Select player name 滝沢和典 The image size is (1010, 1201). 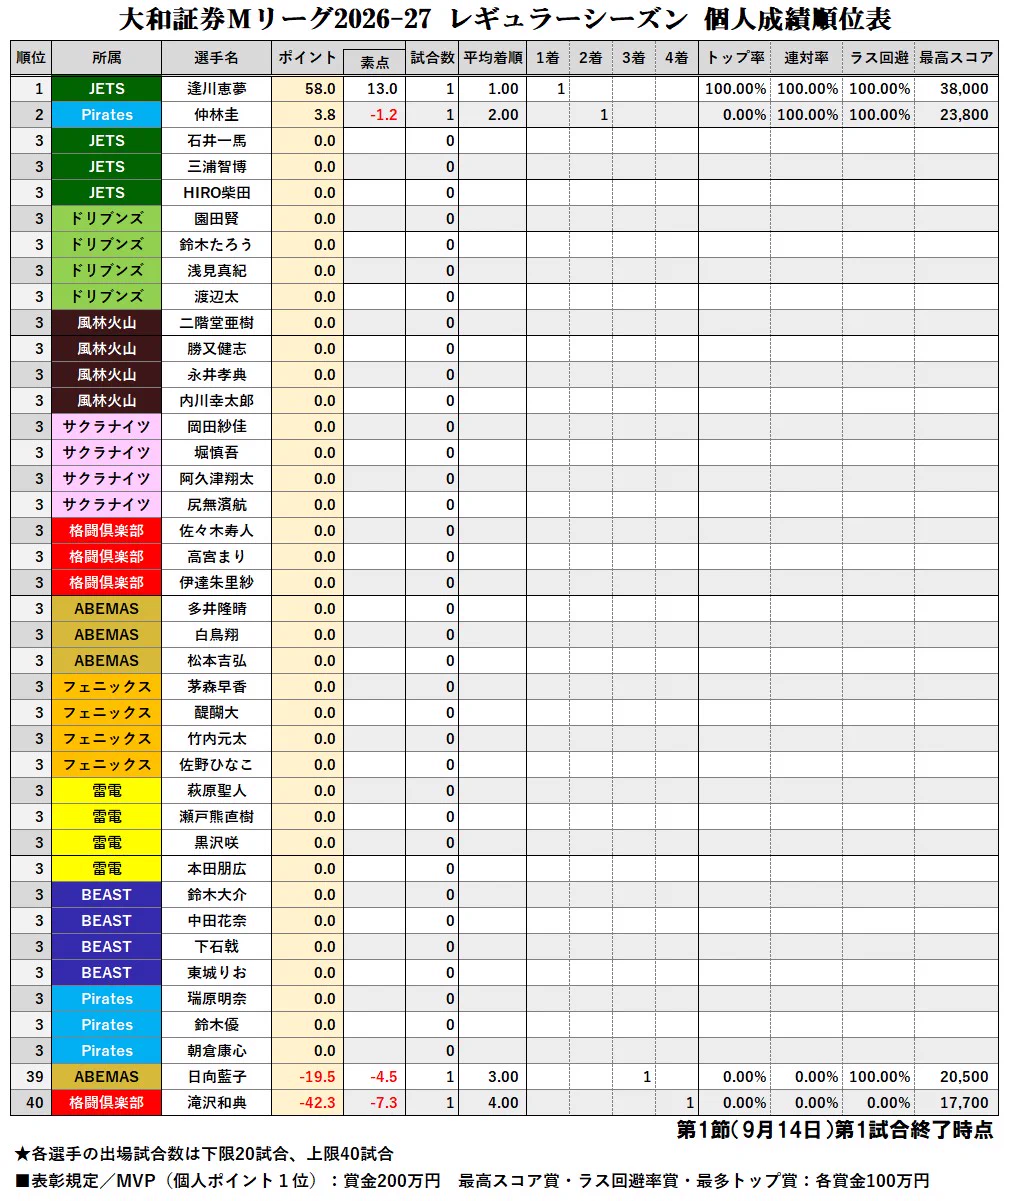pyautogui.click(x=216, y=1103)
